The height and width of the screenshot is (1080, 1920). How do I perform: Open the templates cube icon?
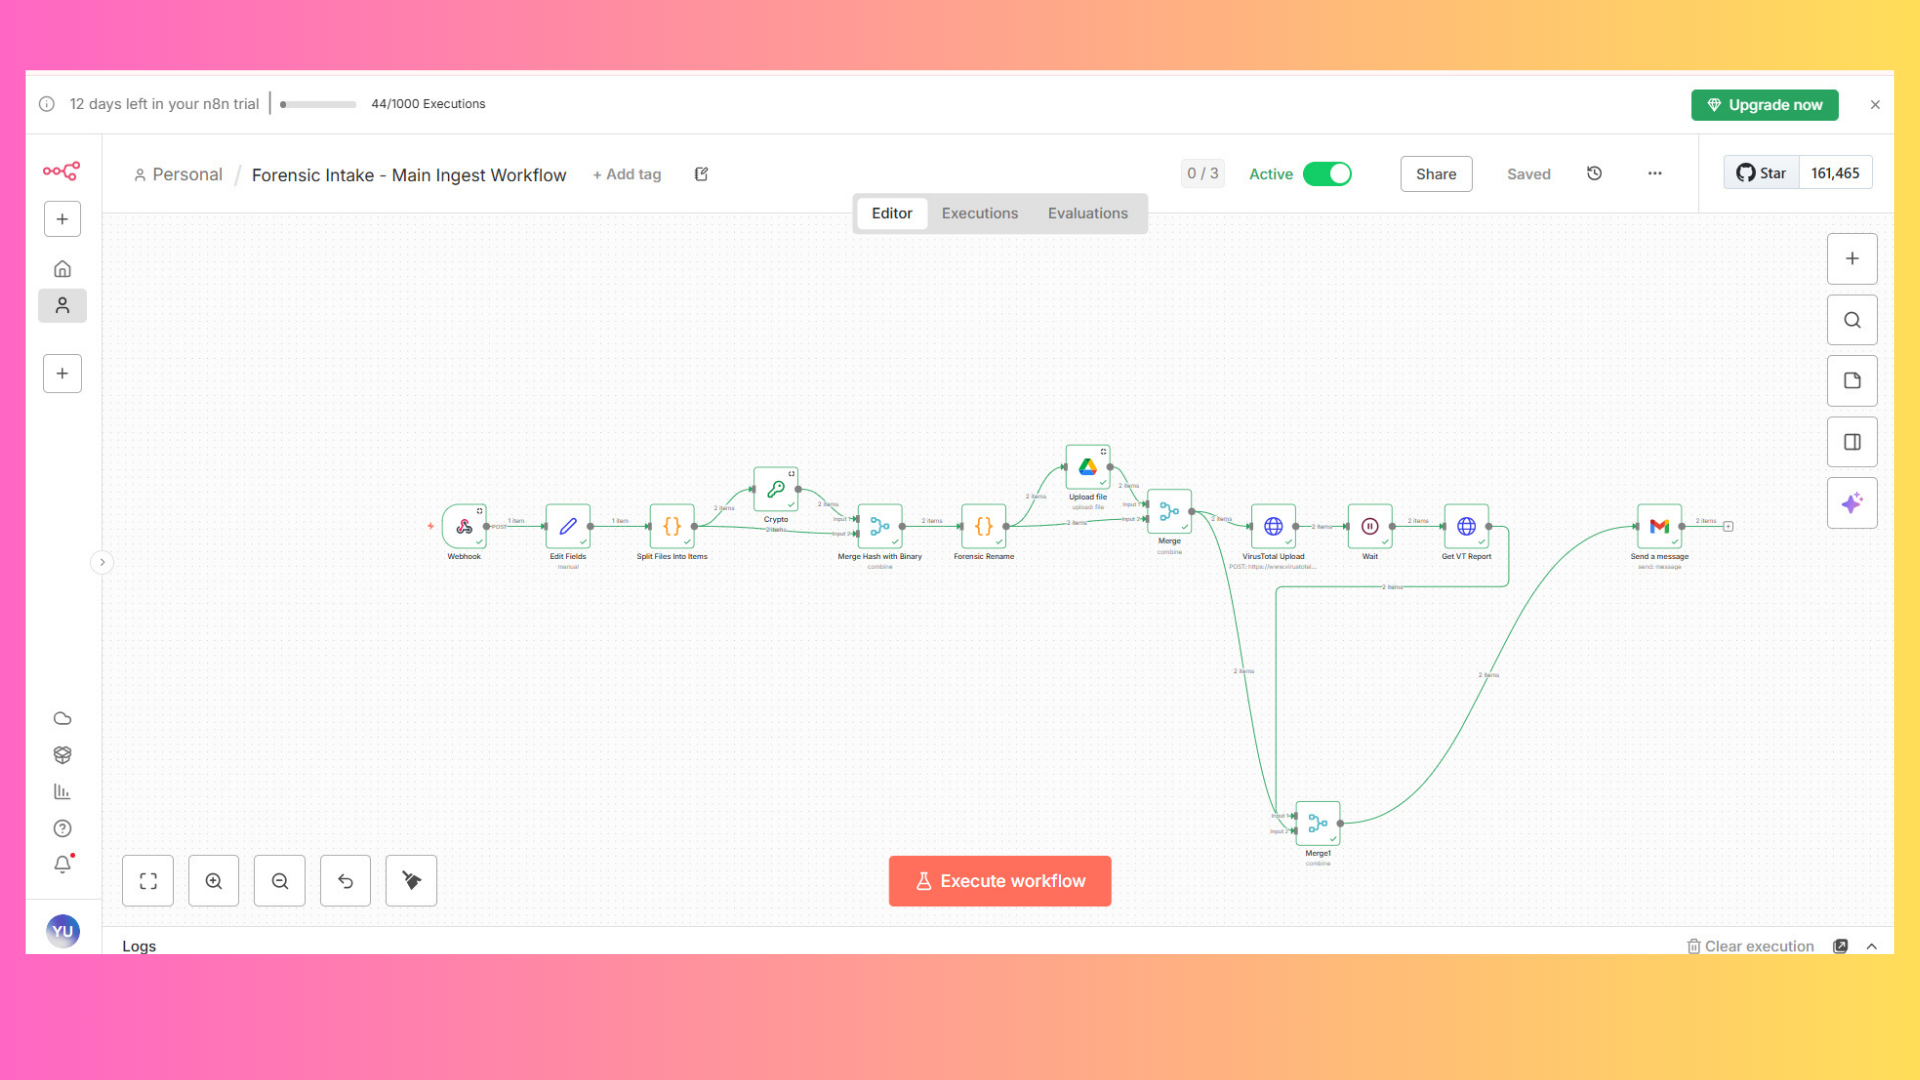click(62, 755)
